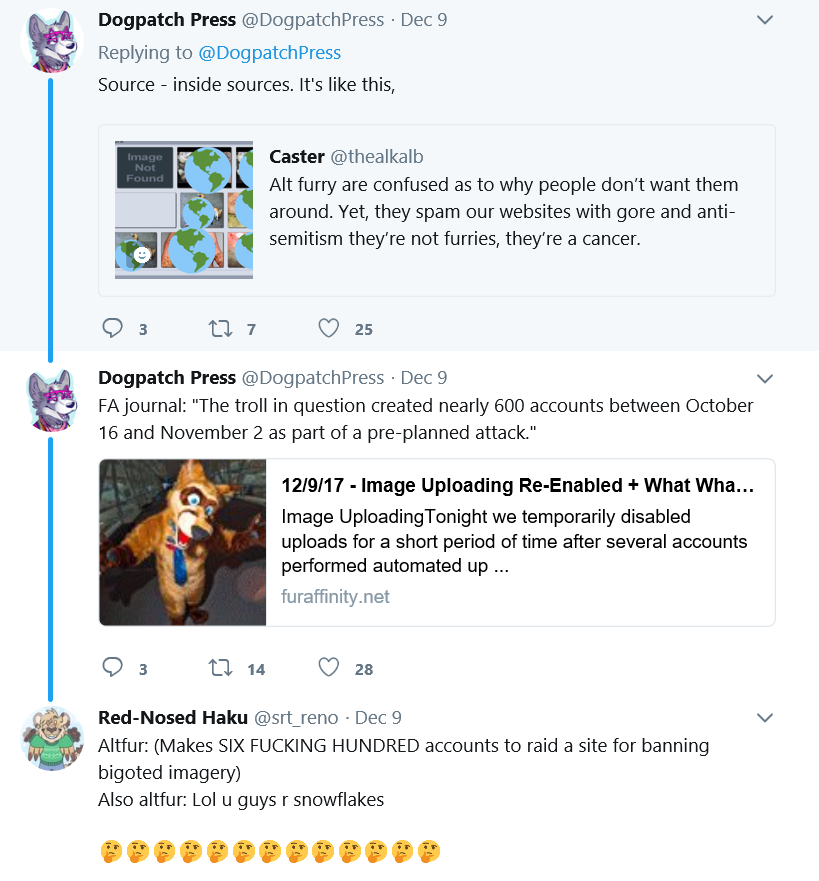
Task: Open the @DogpatchPress reply mention link
Action: (270, 53)
